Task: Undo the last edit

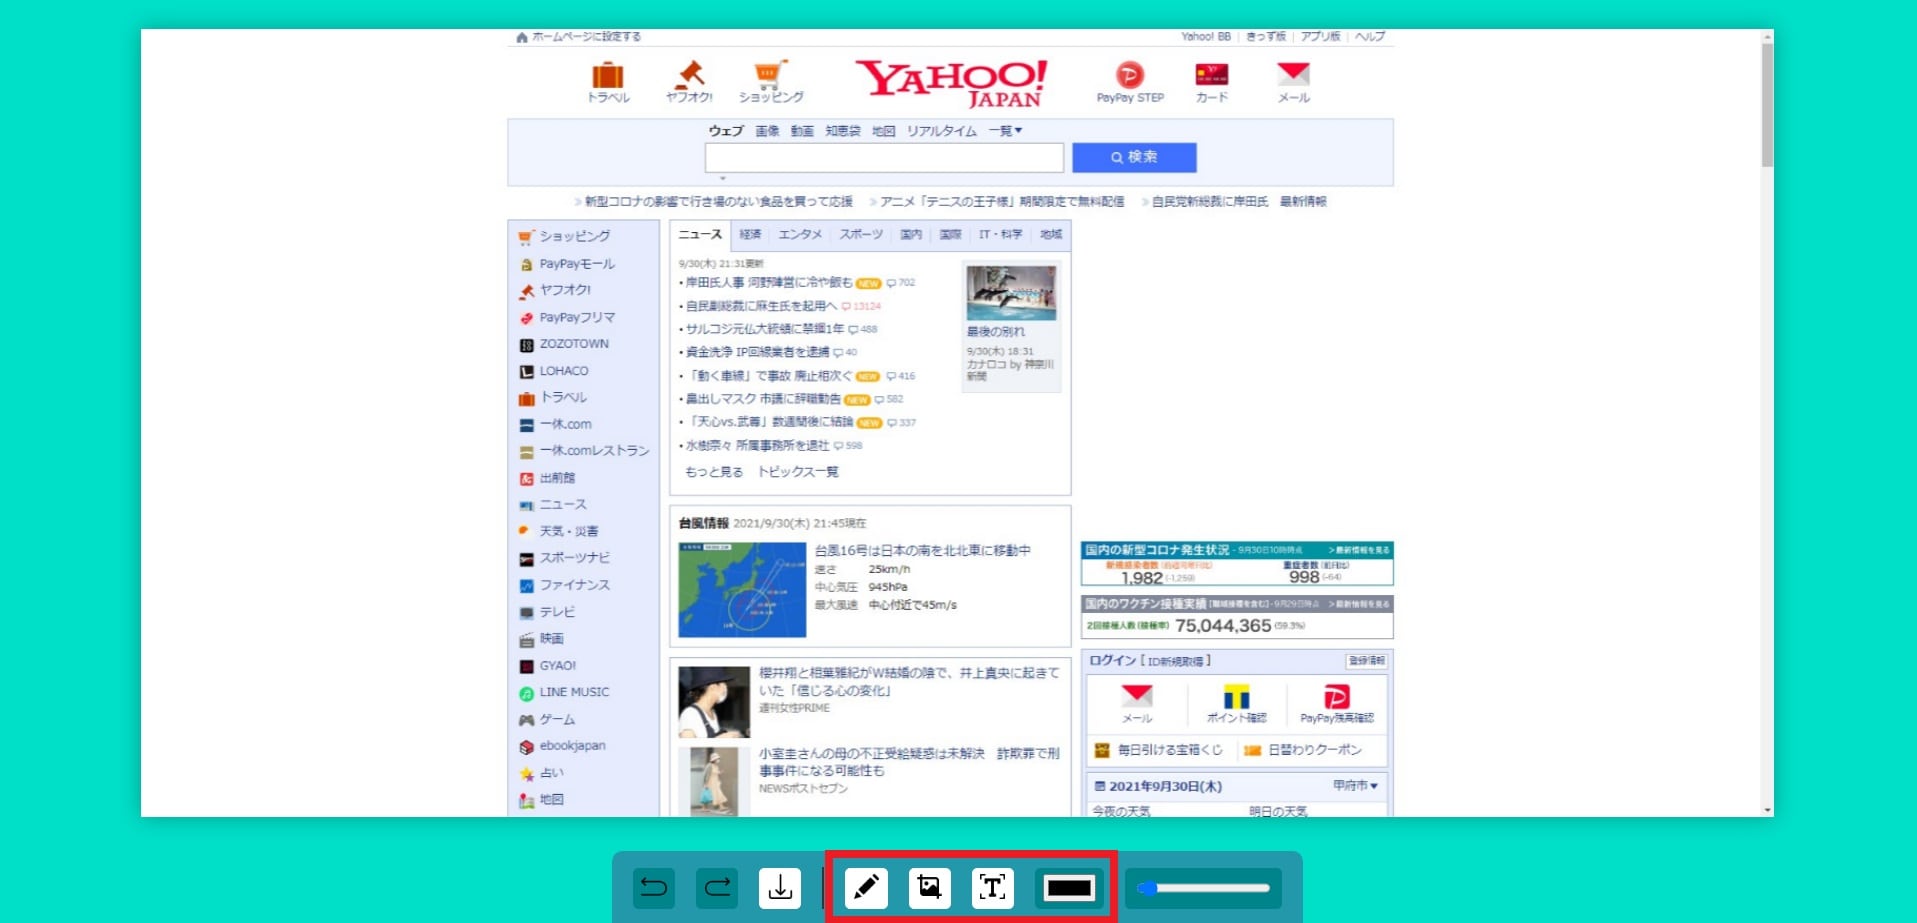Action: point(654,887)
